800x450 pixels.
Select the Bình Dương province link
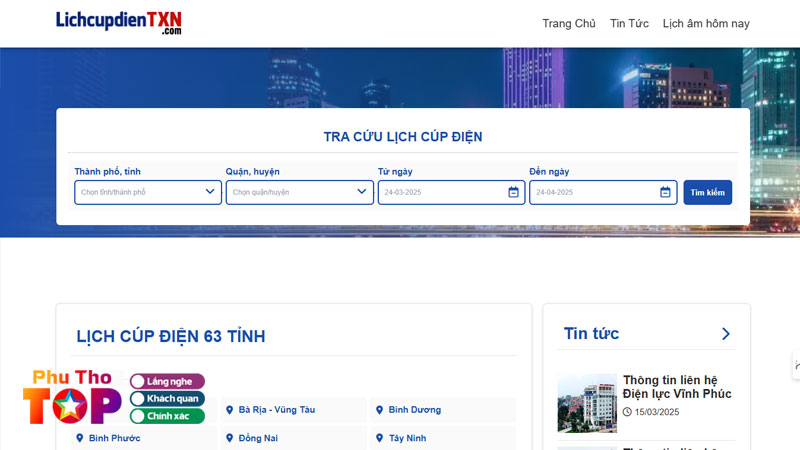click(x=415, y=410)
